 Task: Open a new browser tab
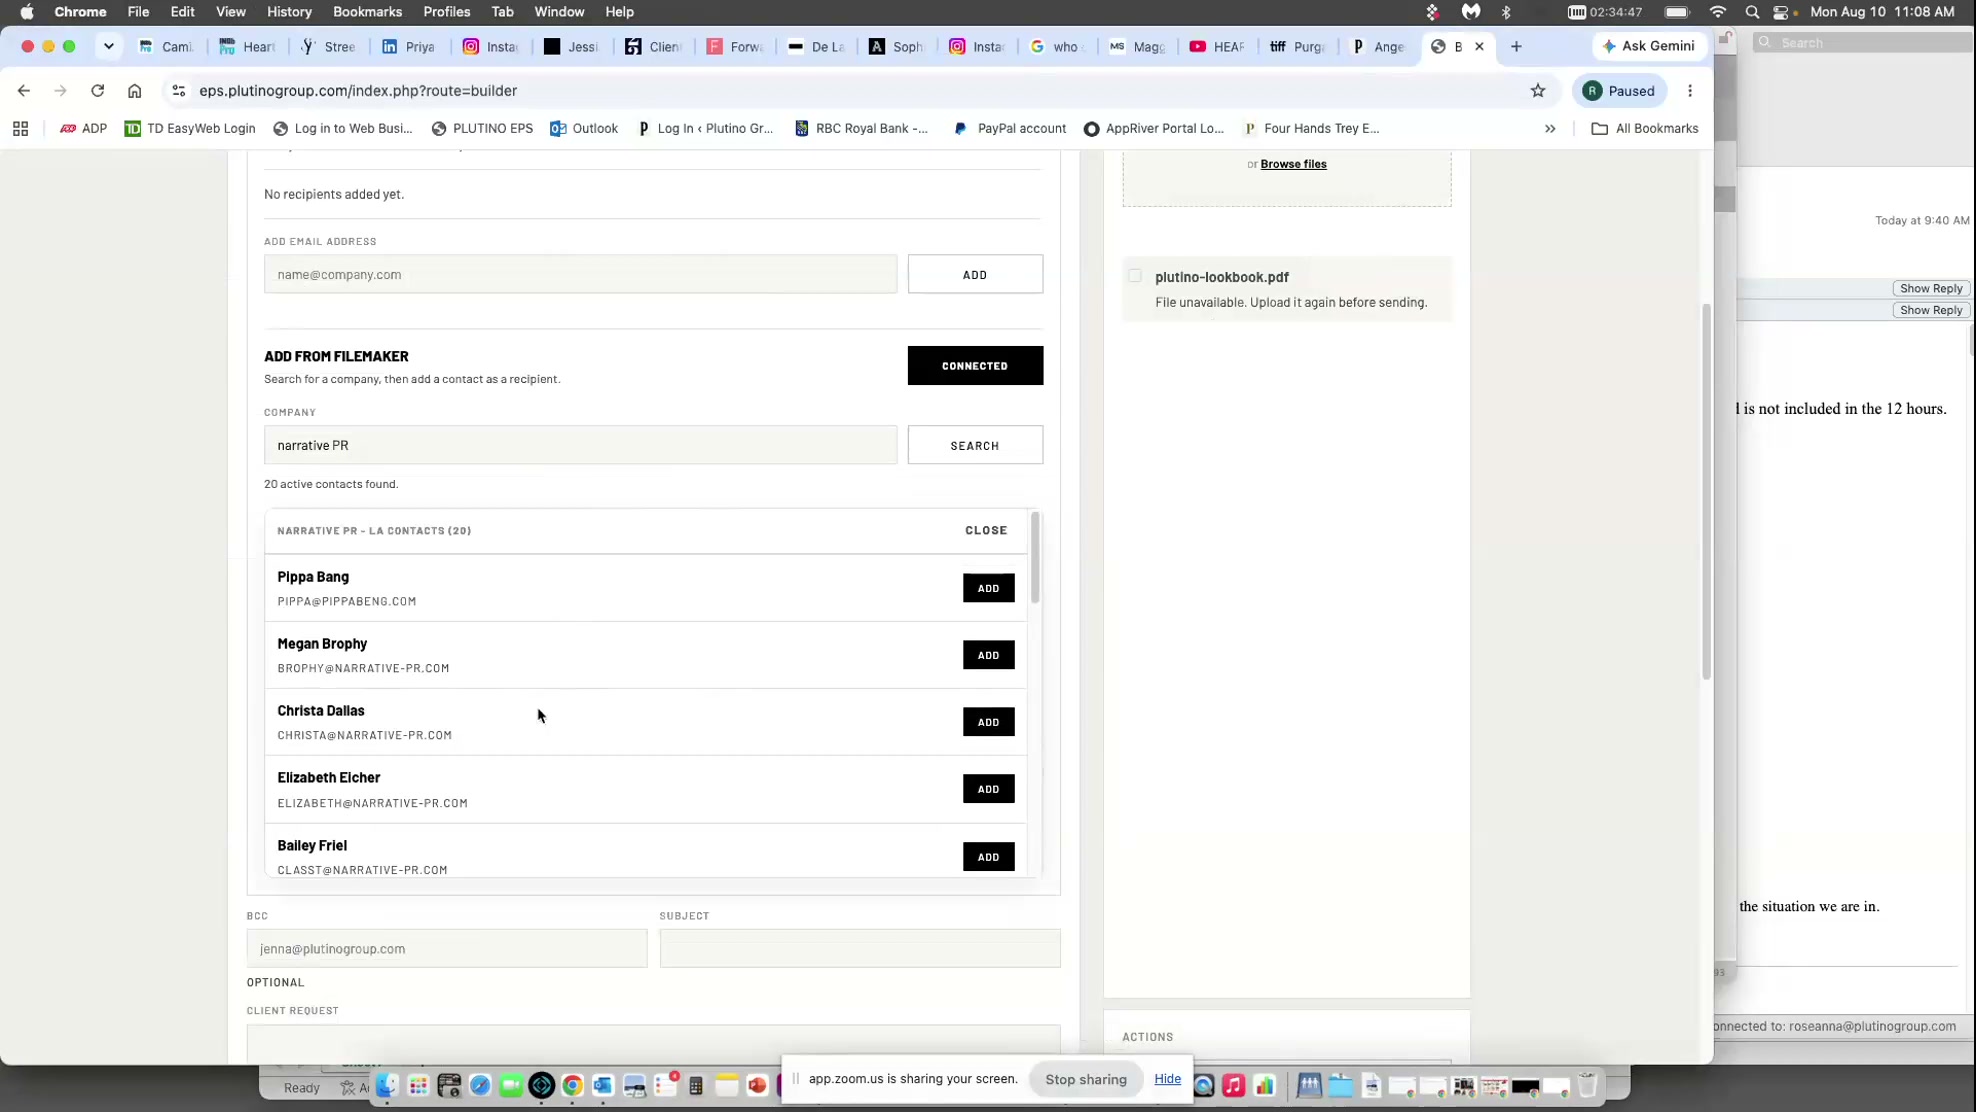click(x=1516, y=47)
